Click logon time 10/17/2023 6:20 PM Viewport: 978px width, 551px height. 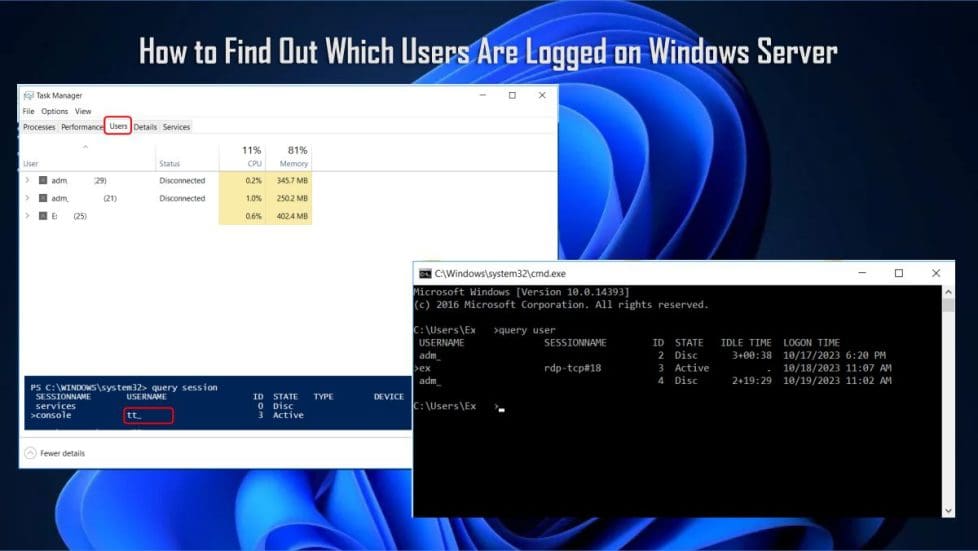(835, 355)
